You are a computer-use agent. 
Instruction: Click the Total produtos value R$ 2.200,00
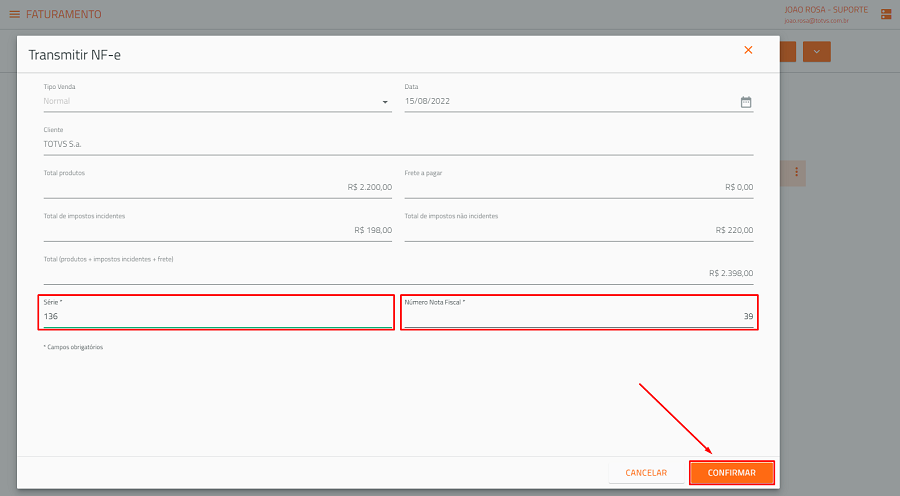pyautogui.click(x=370, y=187)
